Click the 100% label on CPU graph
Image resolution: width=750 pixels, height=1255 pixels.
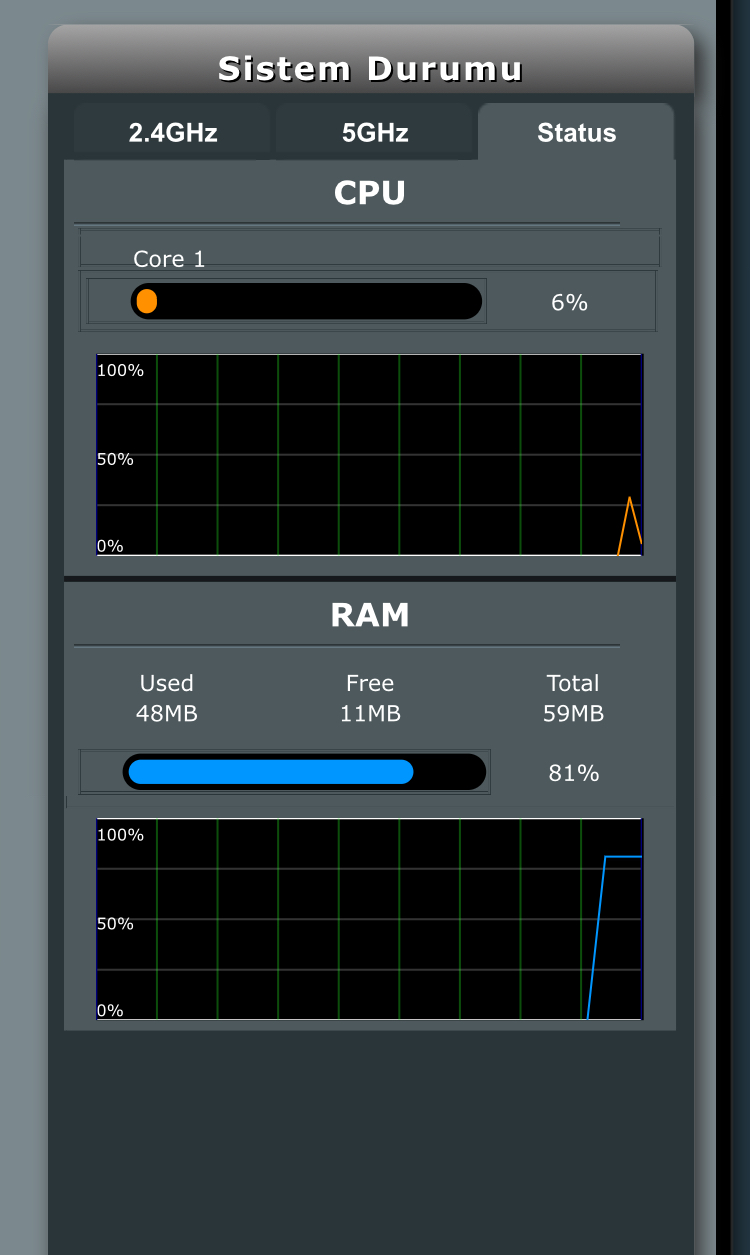pos(120,370)
